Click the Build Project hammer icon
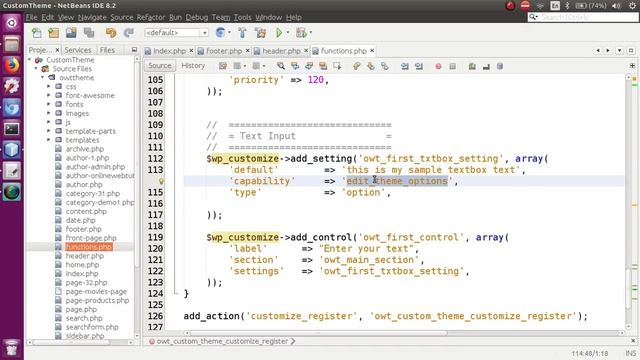This screenshot has height=360, width=640. click(x=242, y=33)
